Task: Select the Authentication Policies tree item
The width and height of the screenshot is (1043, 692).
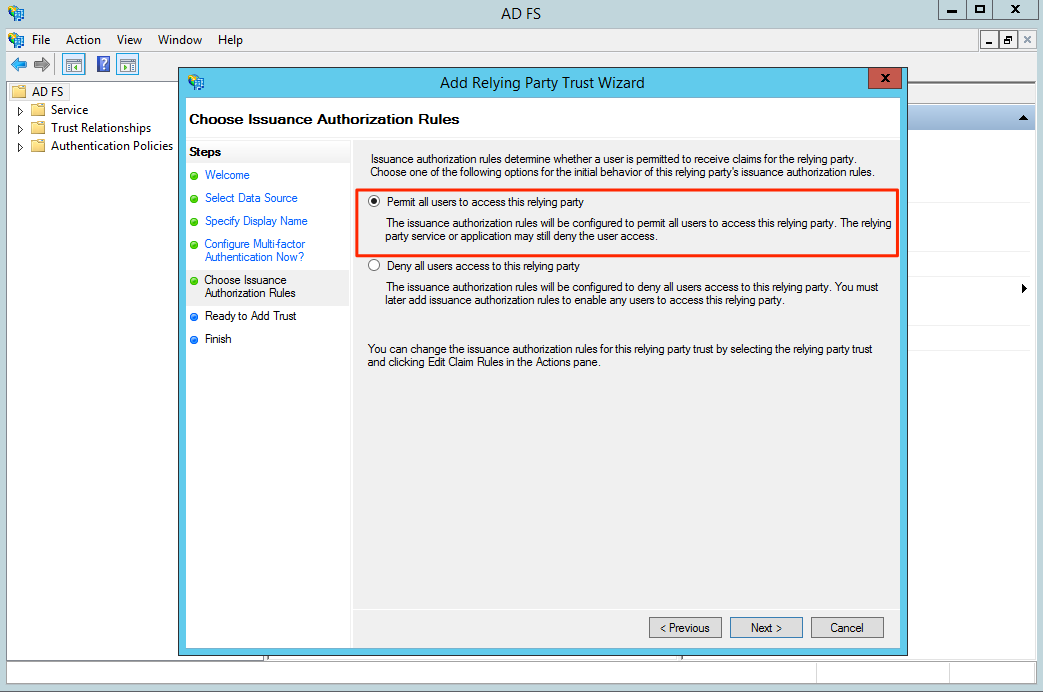Action: [x=112, y=145]
